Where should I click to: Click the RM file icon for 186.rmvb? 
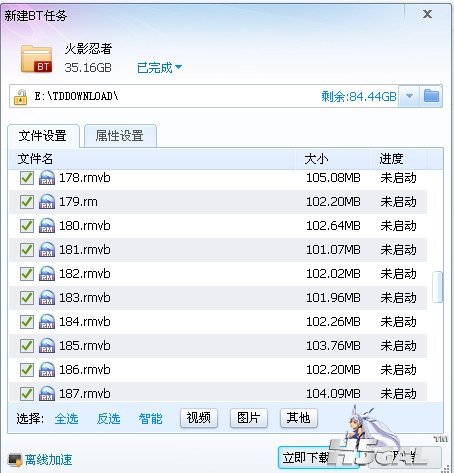(x=47, y=370)
